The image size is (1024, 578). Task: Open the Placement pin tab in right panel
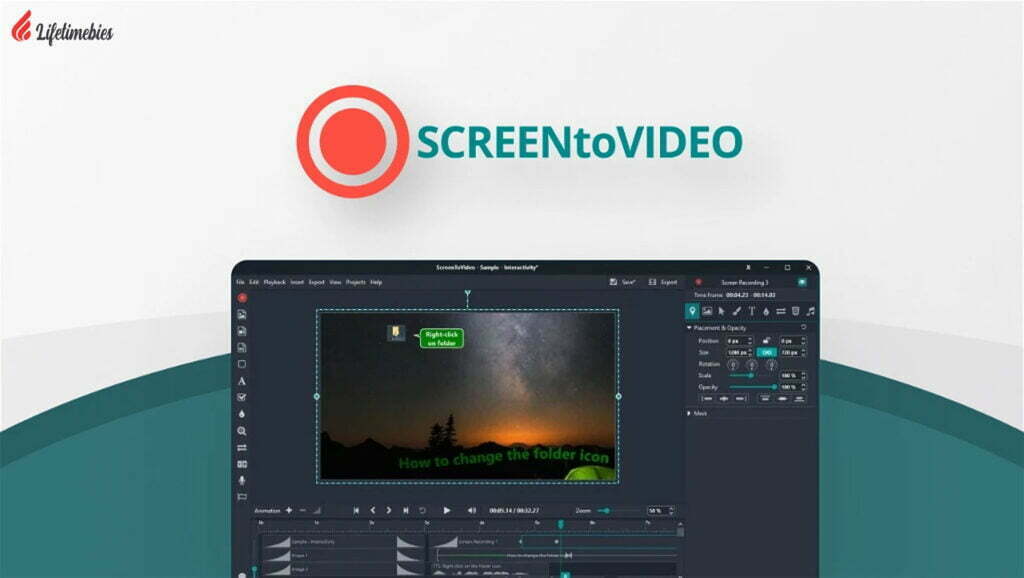[693, 311]
